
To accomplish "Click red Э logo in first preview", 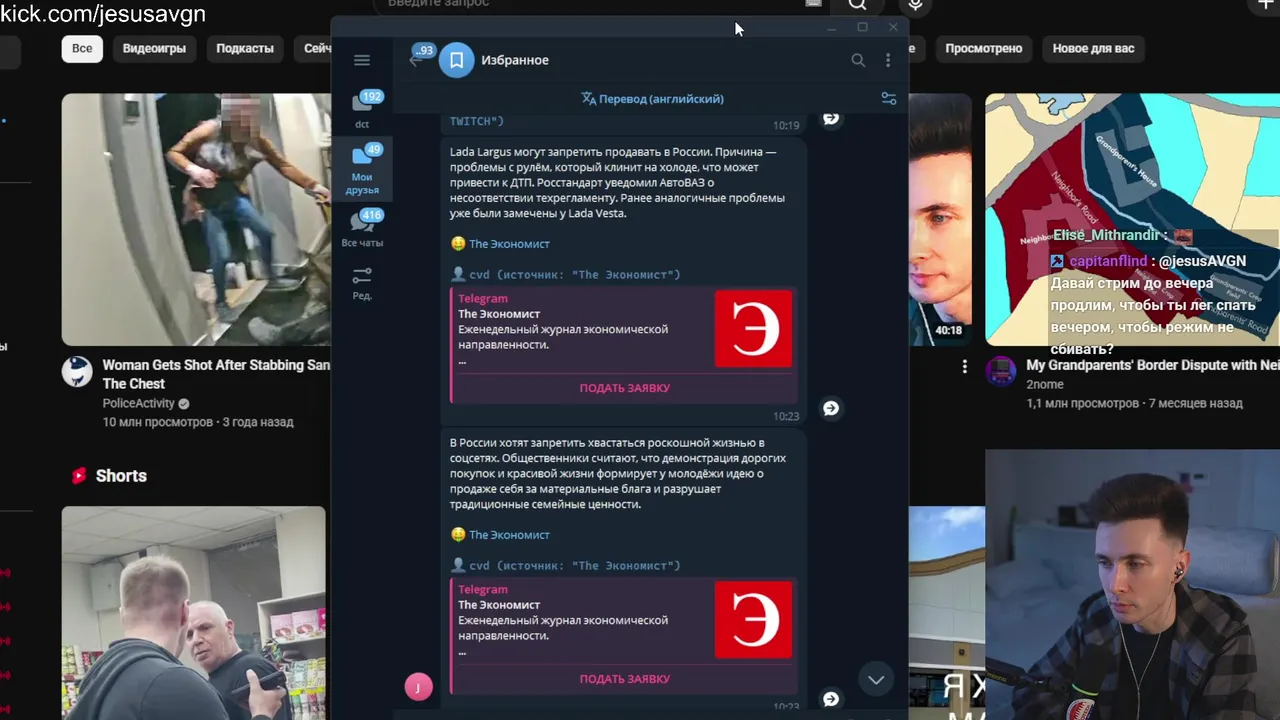I will 753,329.
